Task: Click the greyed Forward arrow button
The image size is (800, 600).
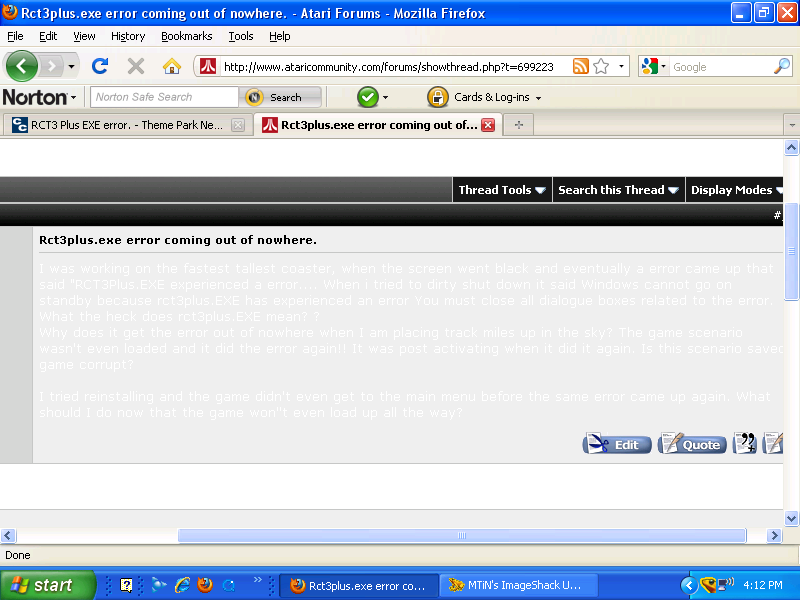Action: pos(51,66)
